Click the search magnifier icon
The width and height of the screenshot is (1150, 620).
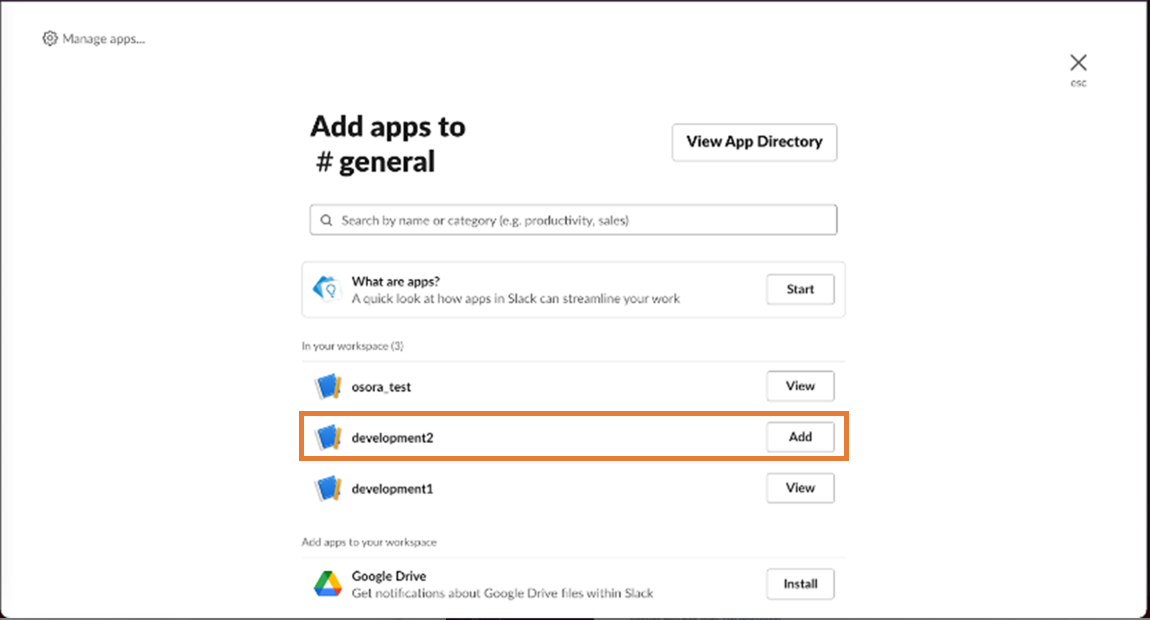(326, 220)
